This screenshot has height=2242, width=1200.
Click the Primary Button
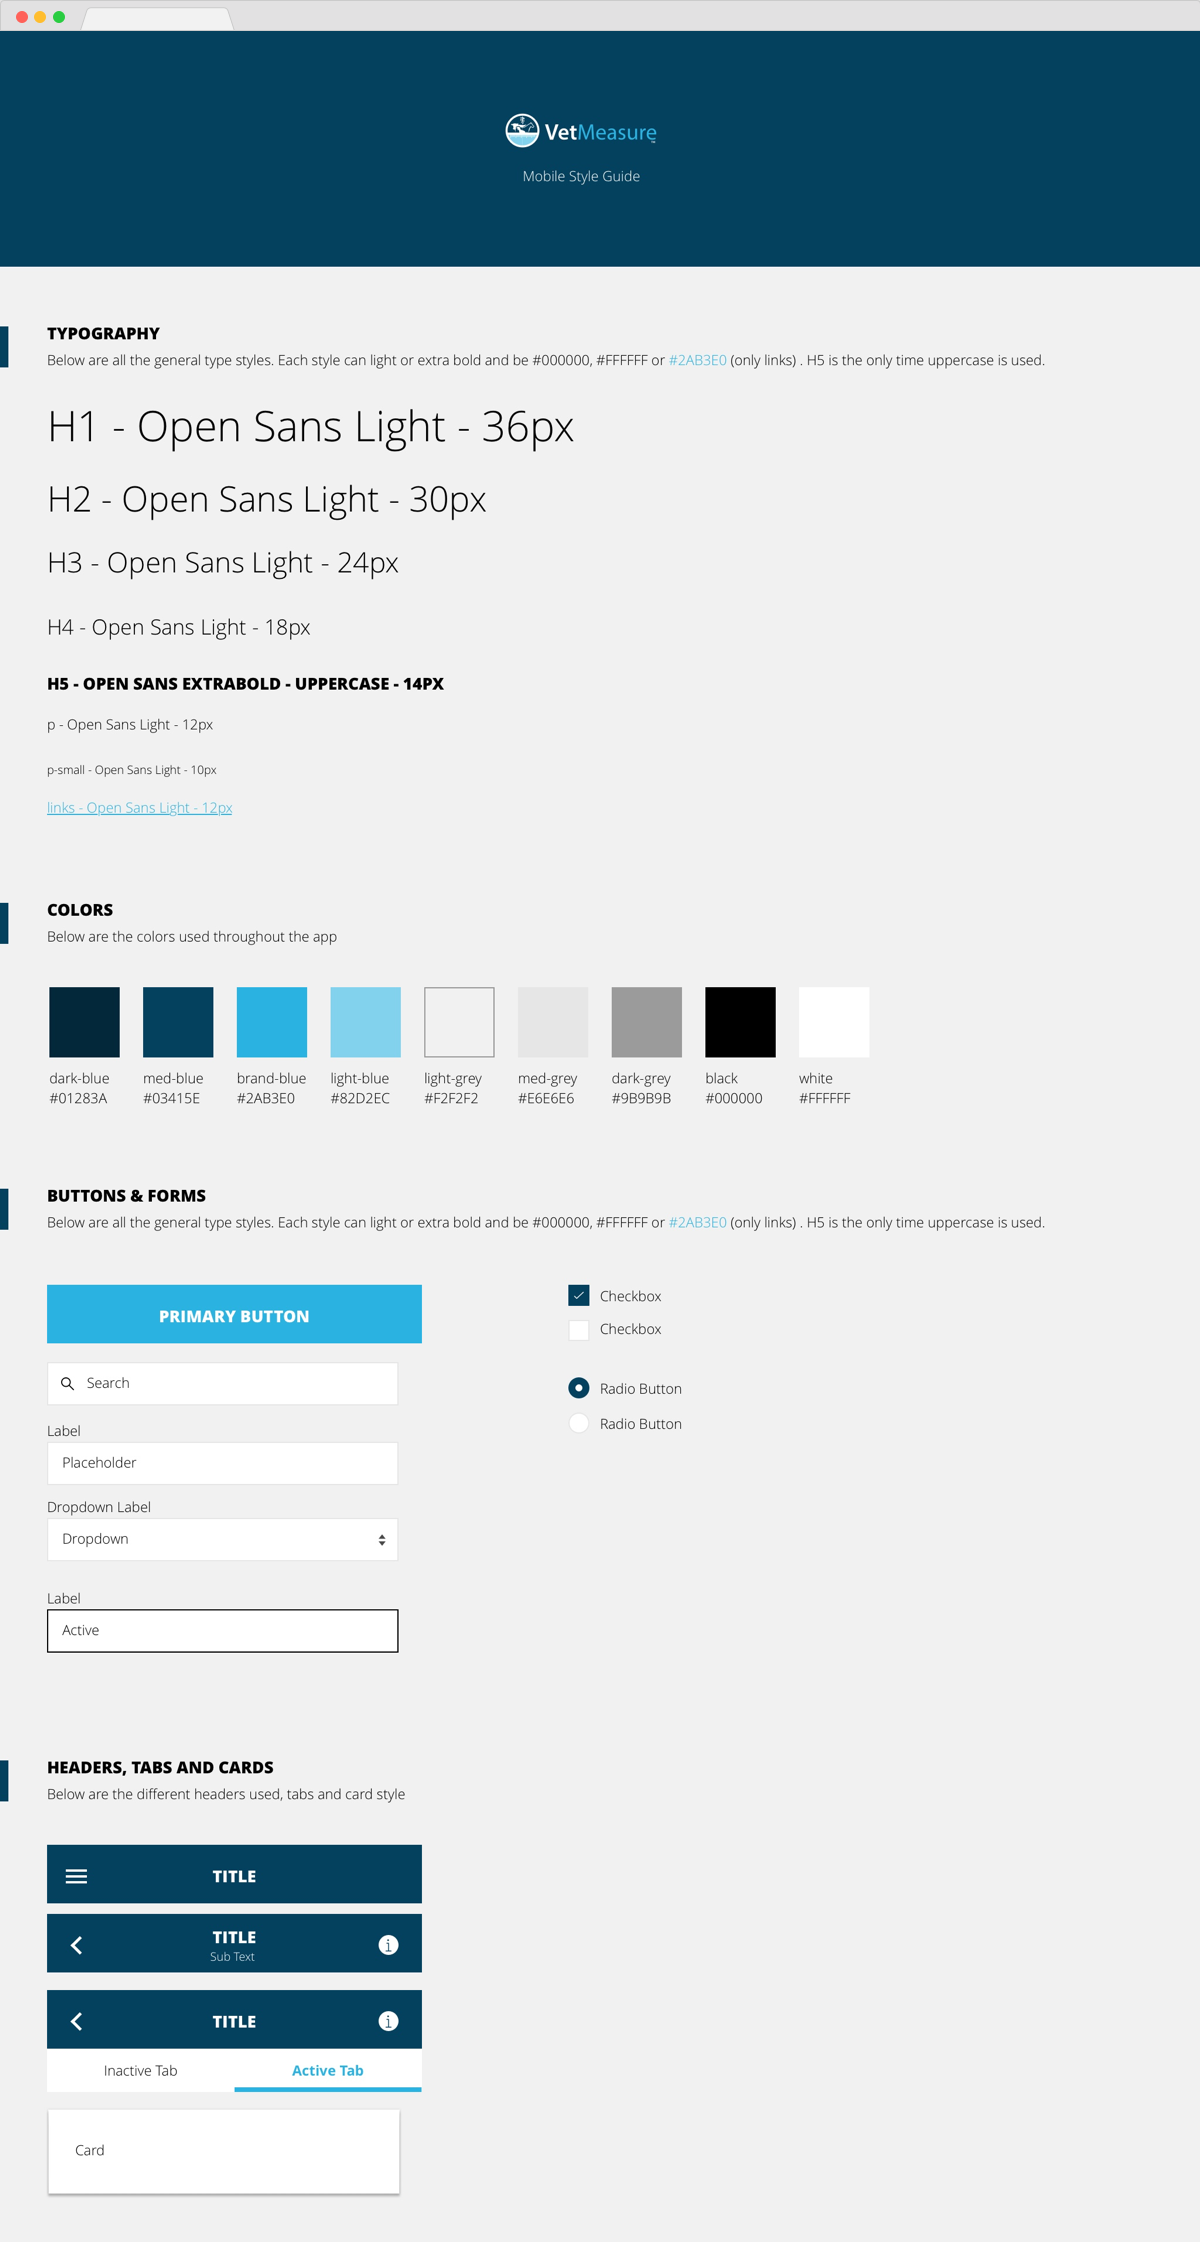click(x=234, y=1314)
